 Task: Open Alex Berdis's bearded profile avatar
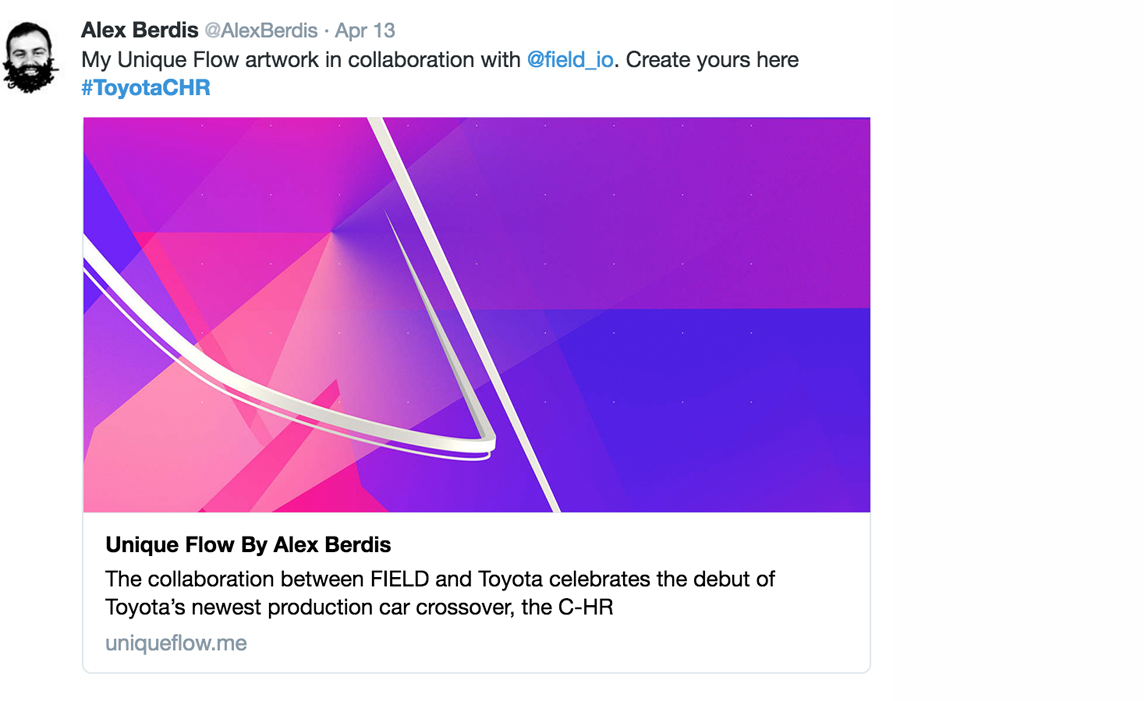(x=30, y=58)
